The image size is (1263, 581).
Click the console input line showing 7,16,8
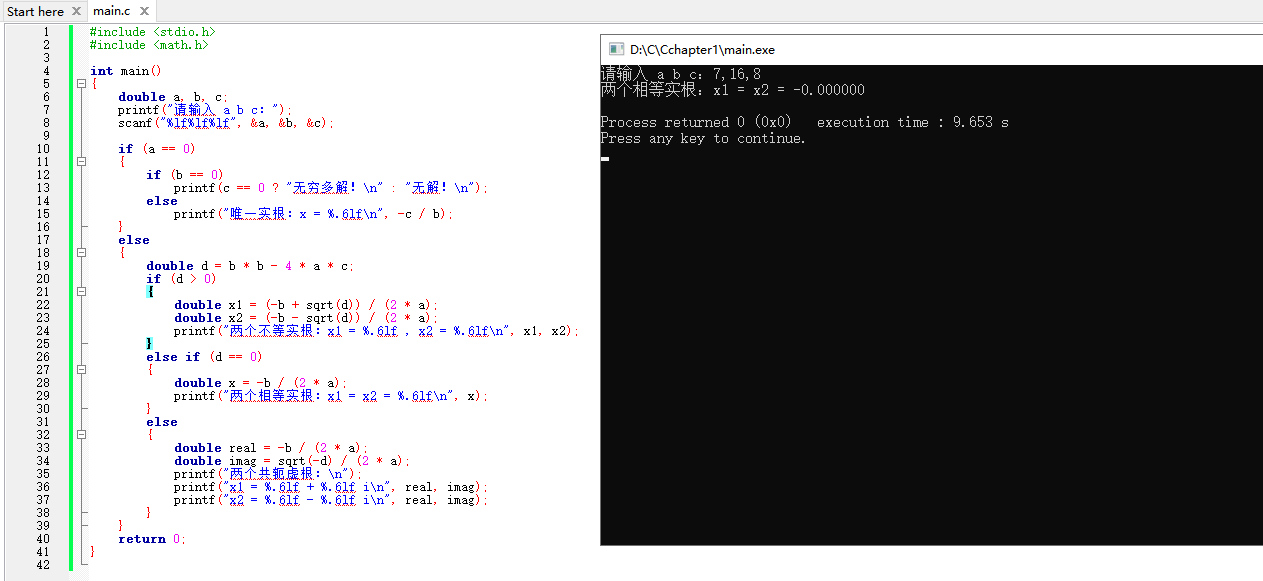(680, 74)
